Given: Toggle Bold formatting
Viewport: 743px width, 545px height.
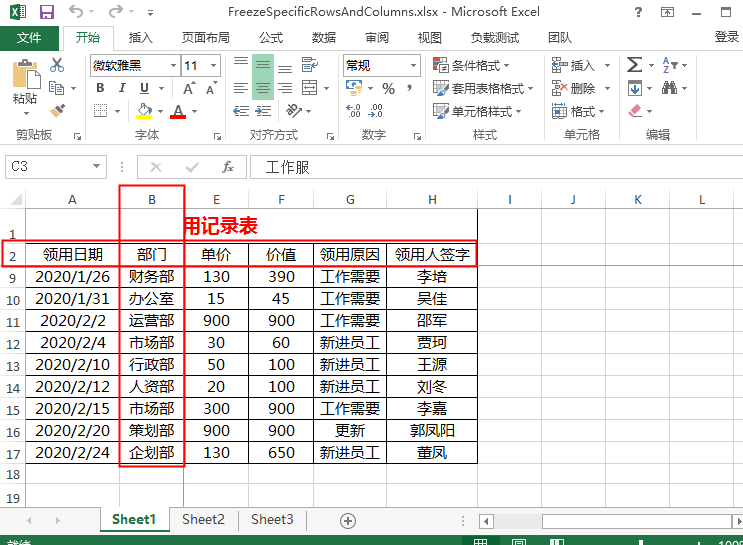Looking at the screenshot, I should 100,88.
